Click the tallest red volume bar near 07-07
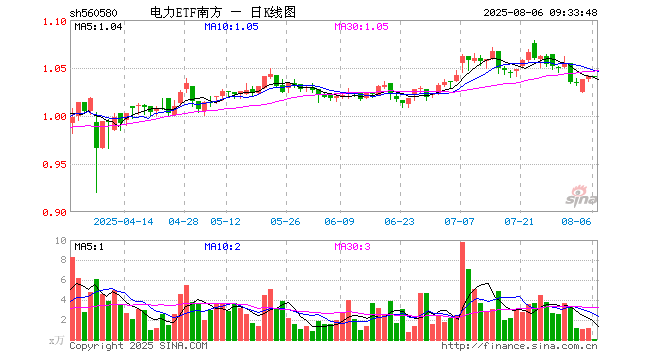Viewport: 660px width, 360px height. point(463,291)
